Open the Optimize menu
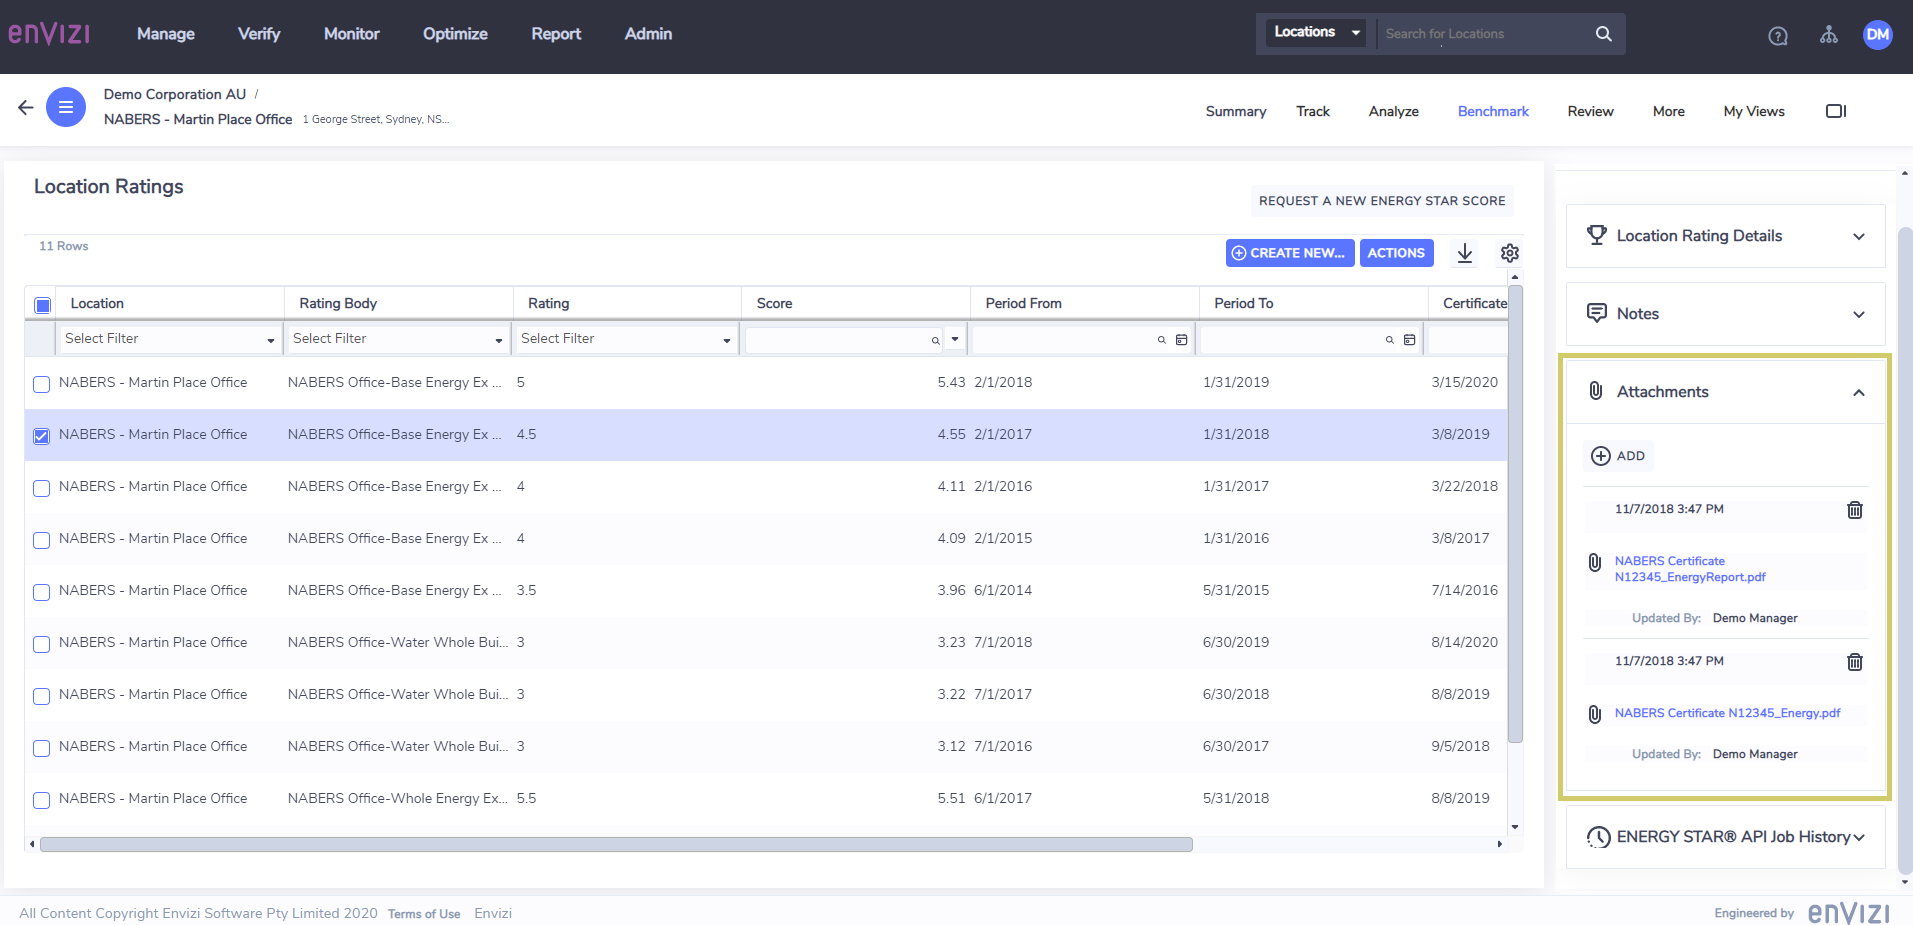Screen dimensions: 1913x925 point(455,34)
